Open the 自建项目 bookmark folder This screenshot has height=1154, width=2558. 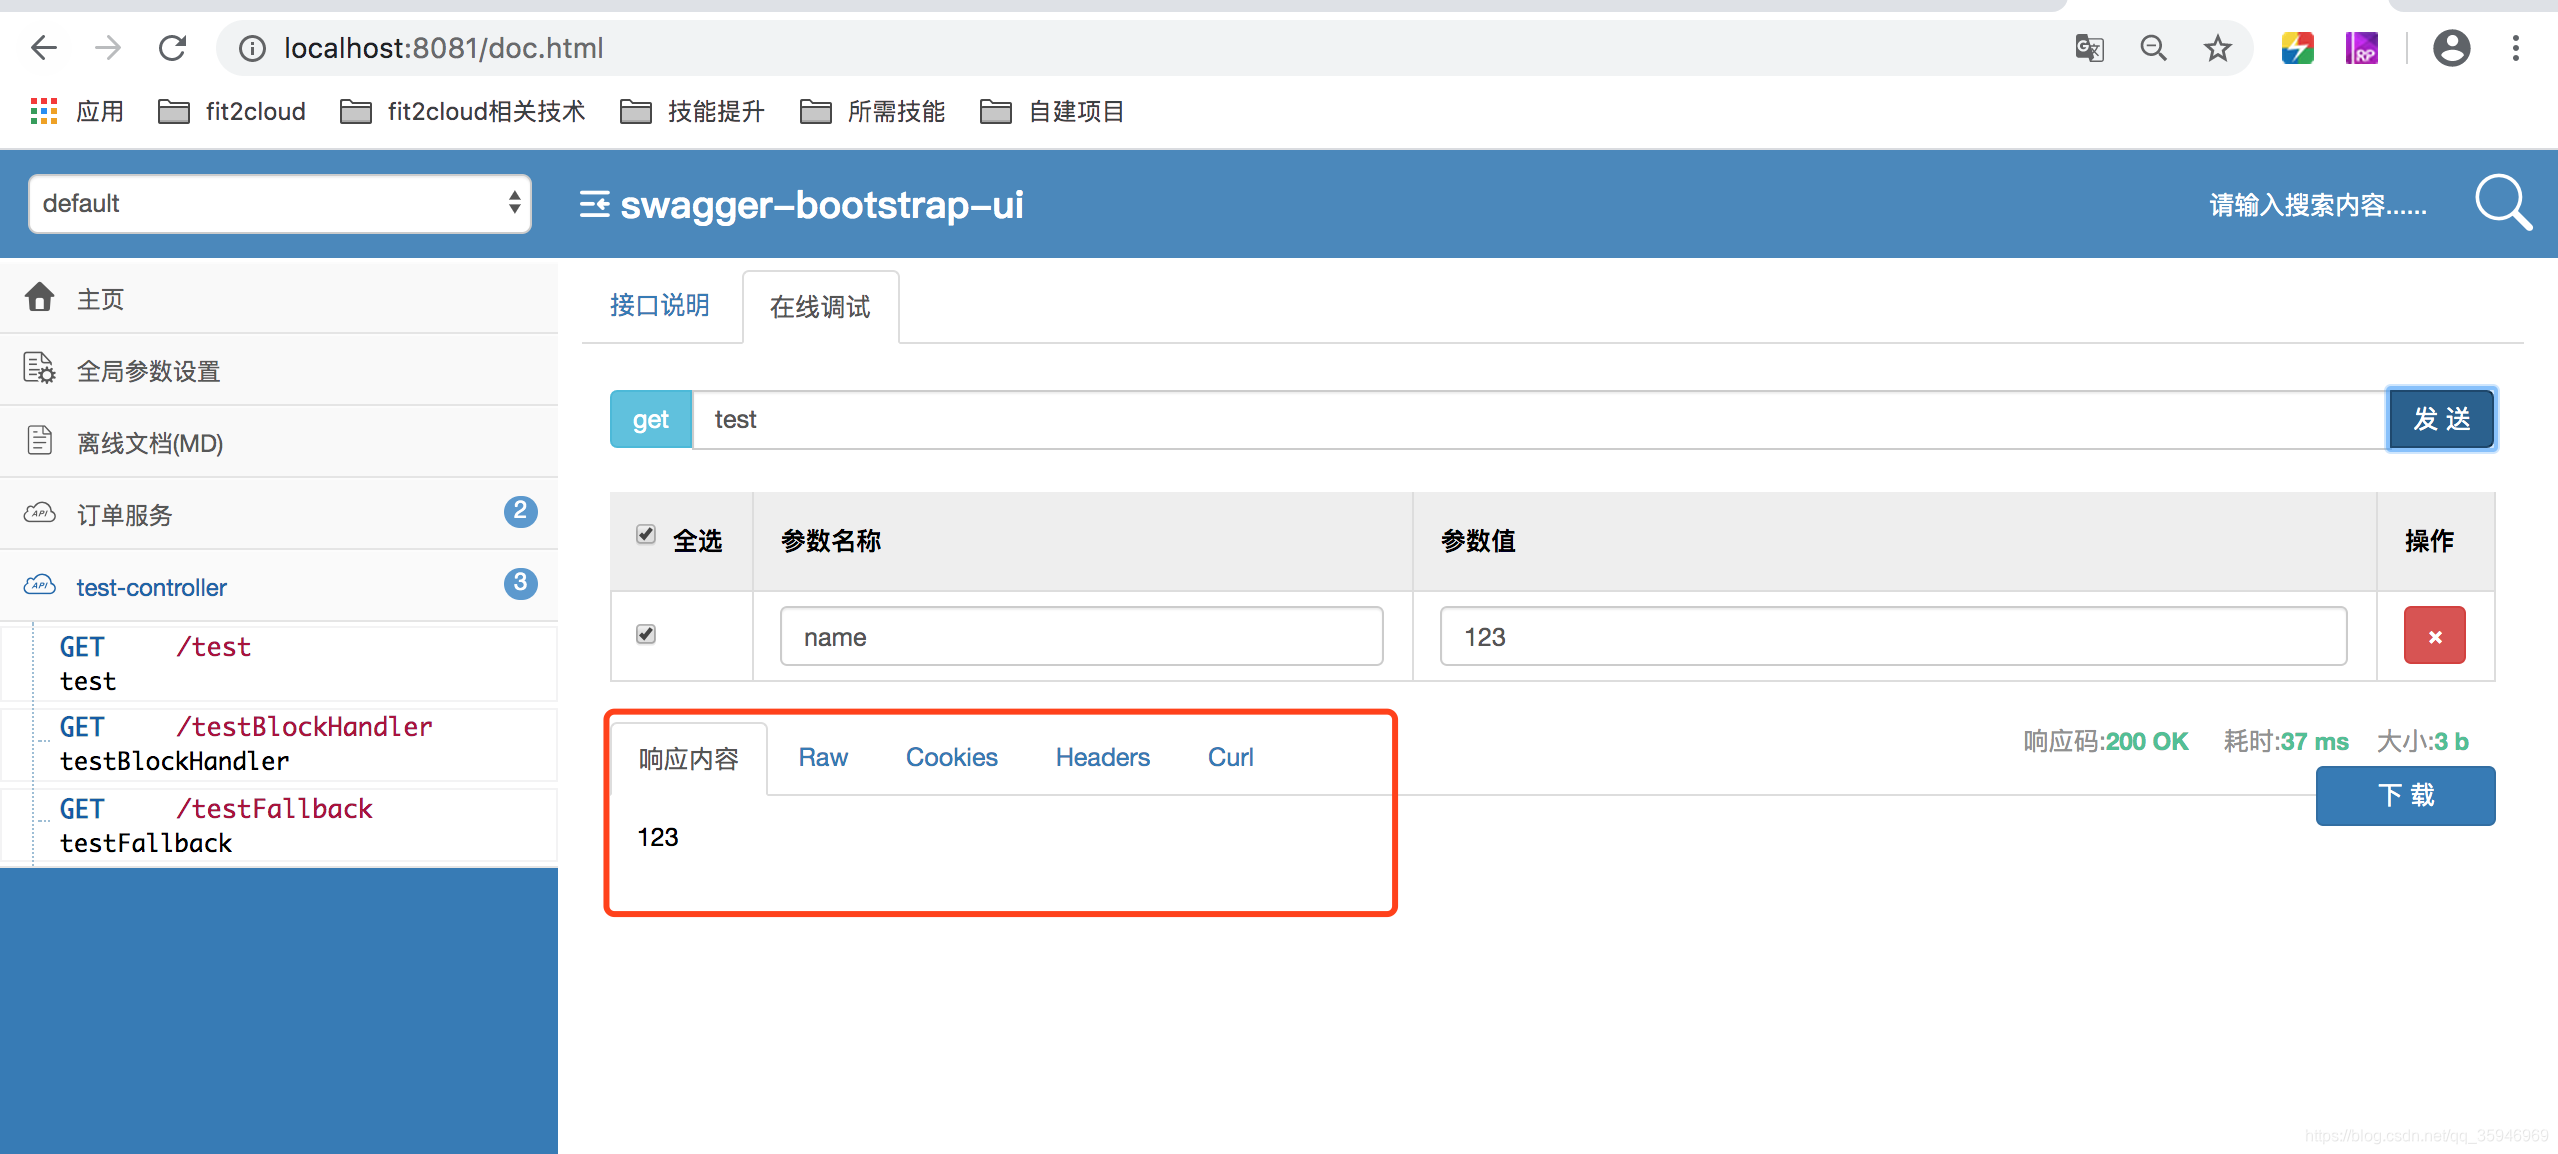click(x=1052, y=111)
